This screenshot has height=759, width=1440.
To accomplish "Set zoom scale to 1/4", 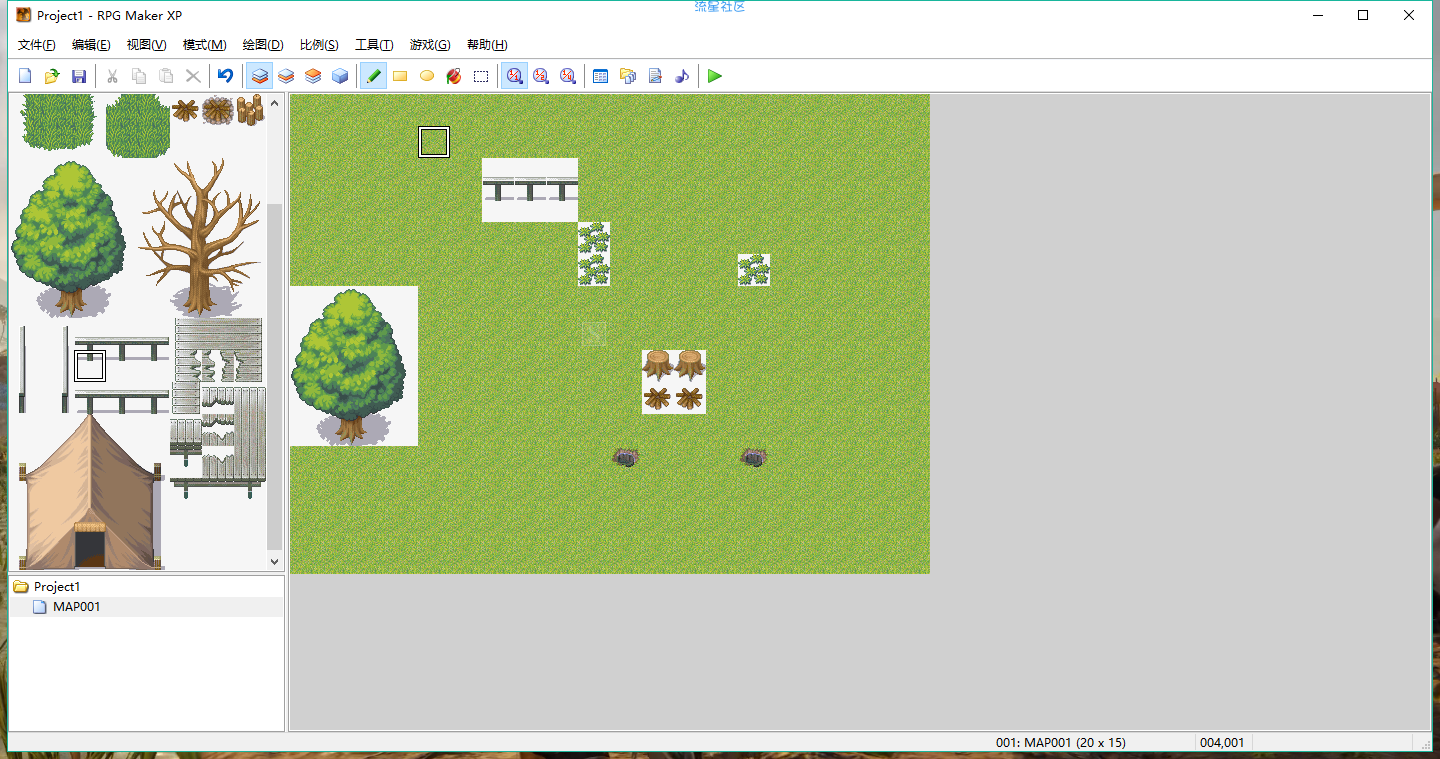I will tap(568, 76).
